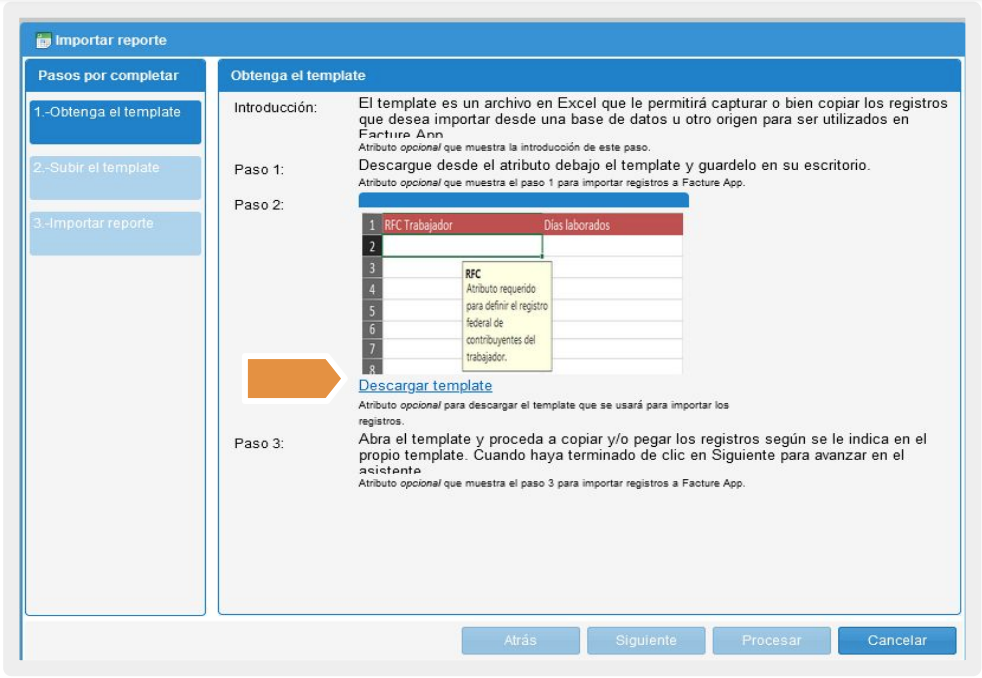Click row number 5 in template preview

click(371, 309)
